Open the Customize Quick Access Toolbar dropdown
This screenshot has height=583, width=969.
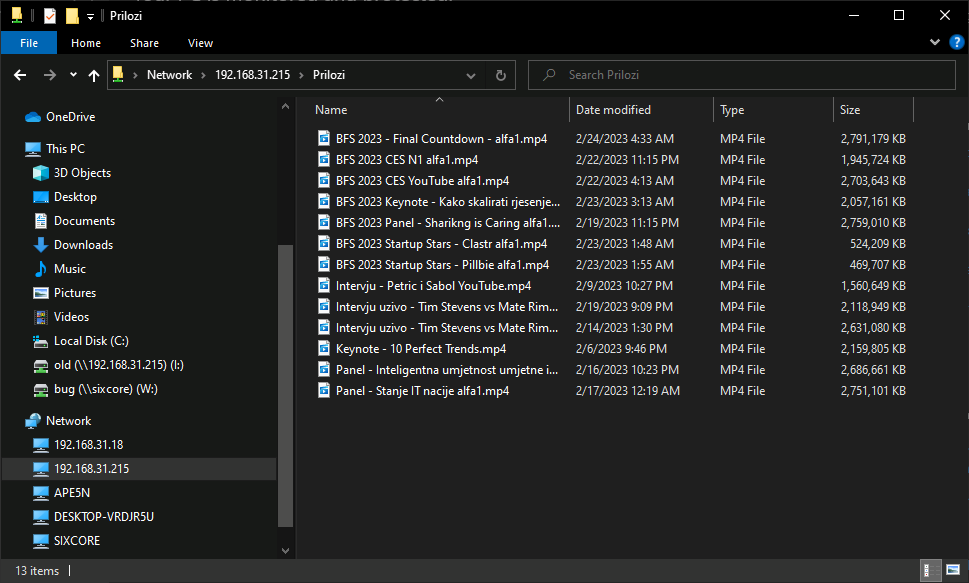[90, 16]
